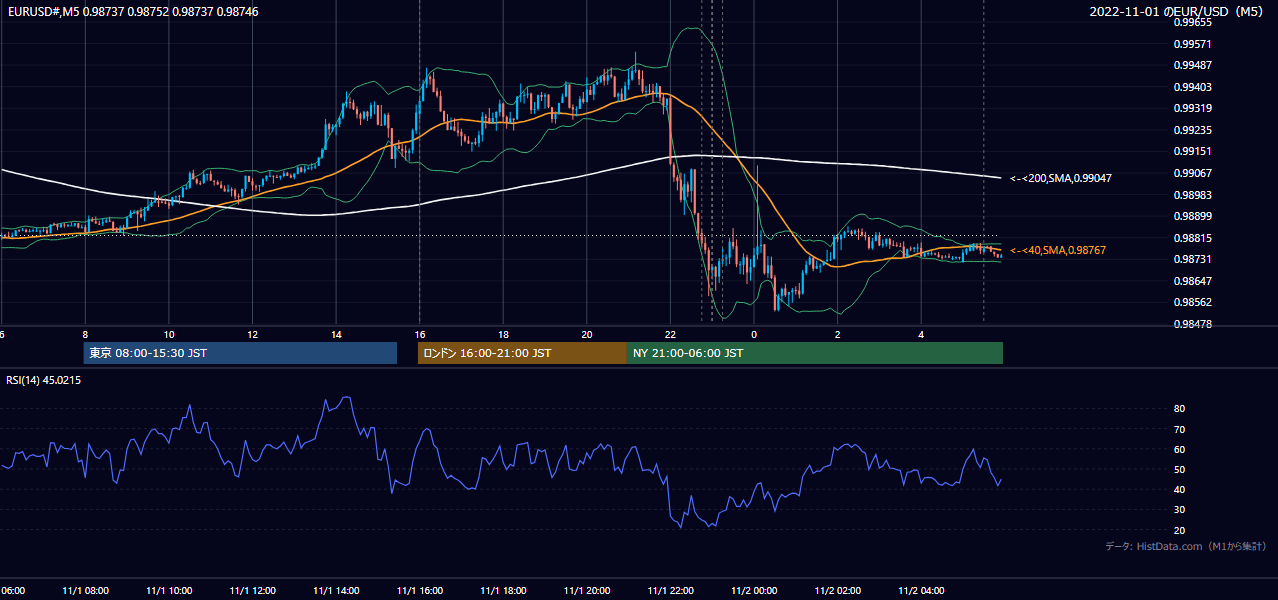The image size is (1278, 600).
Task: Click bottom time label 11/2 00:00
Action: [x=754, y=591]
